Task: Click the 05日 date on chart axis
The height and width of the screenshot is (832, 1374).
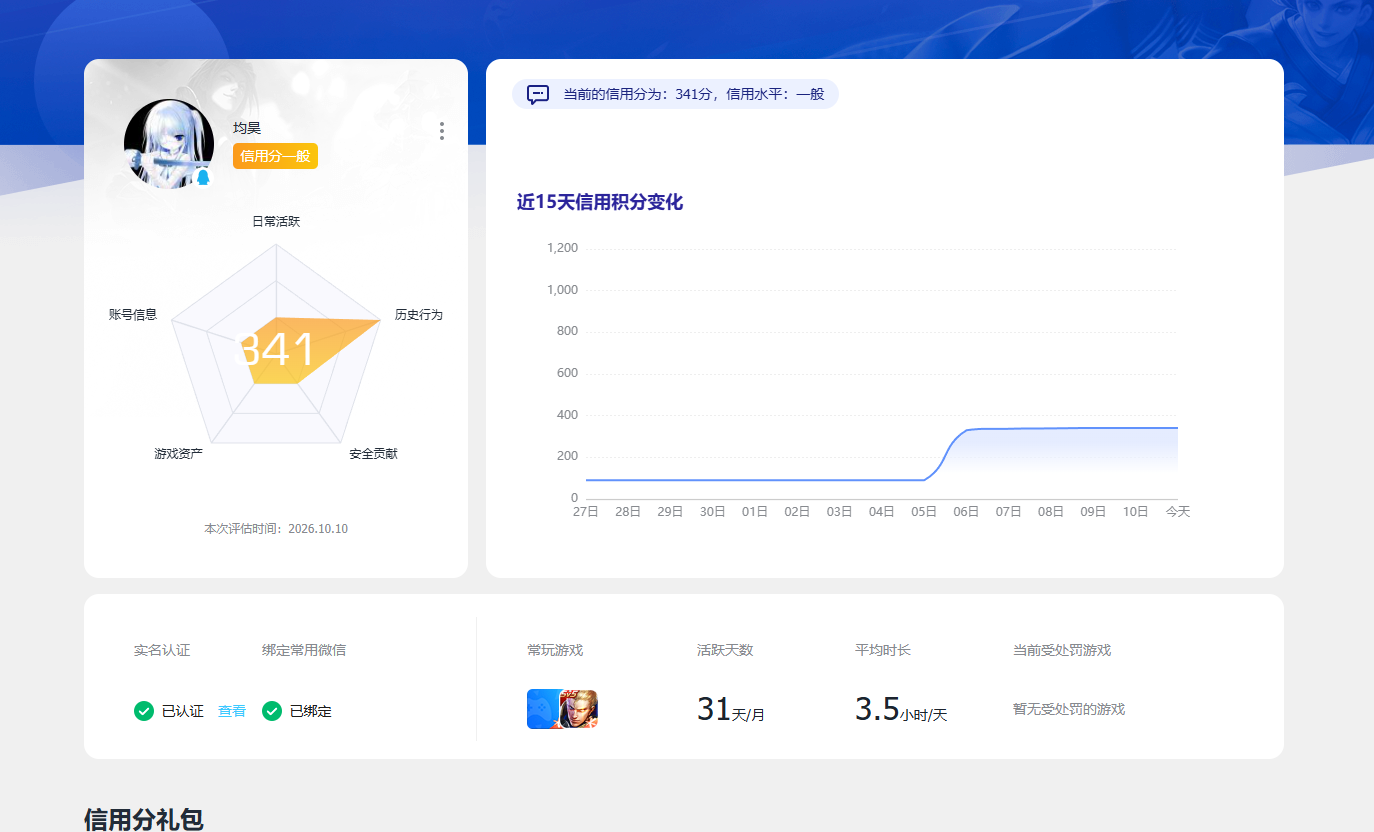Action: point(924,511)
